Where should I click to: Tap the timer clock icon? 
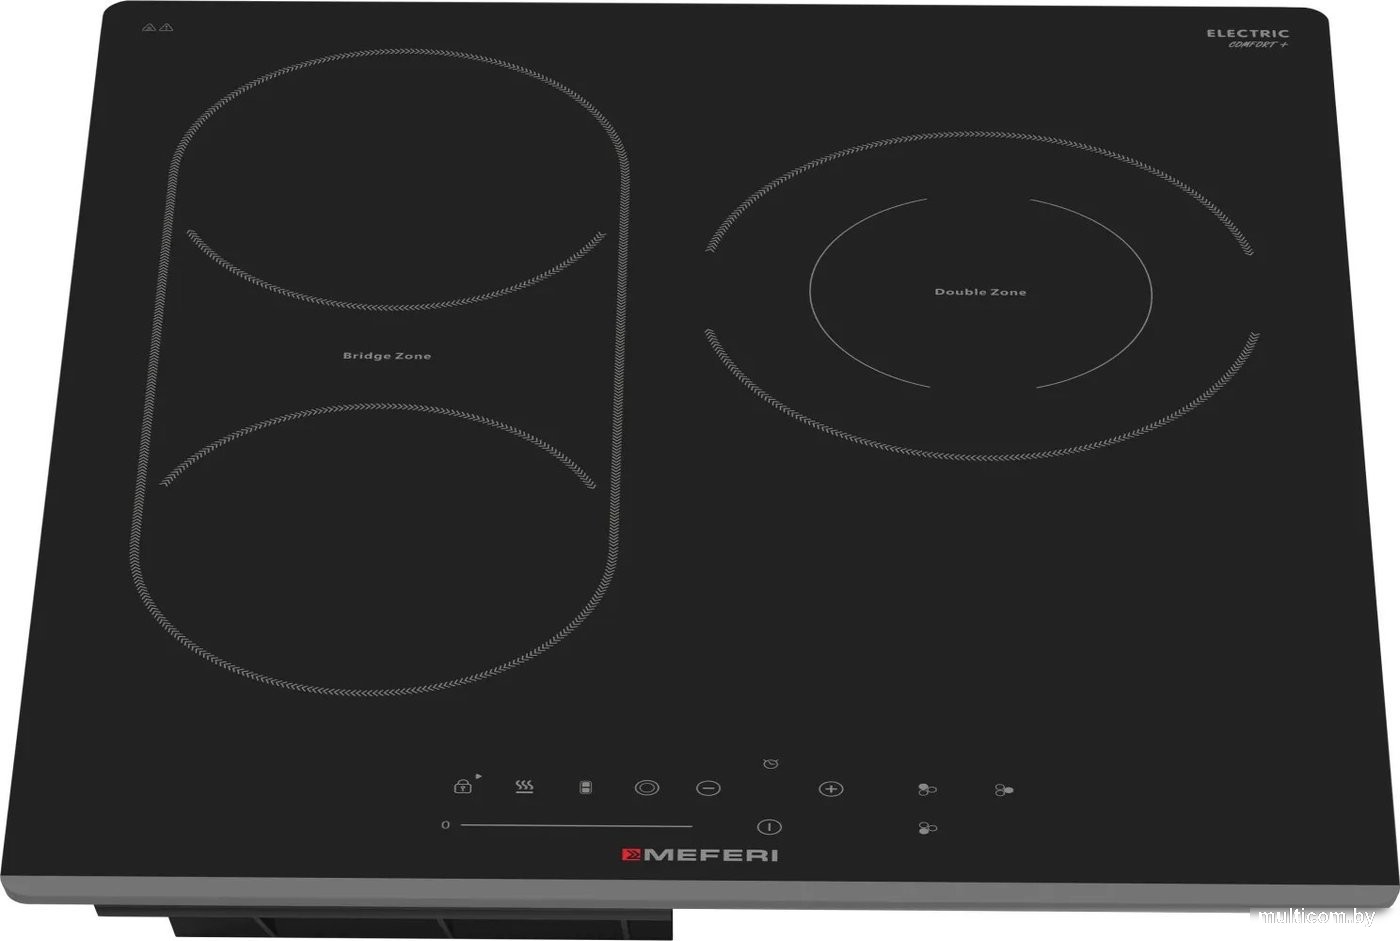[x=770, y=764]
